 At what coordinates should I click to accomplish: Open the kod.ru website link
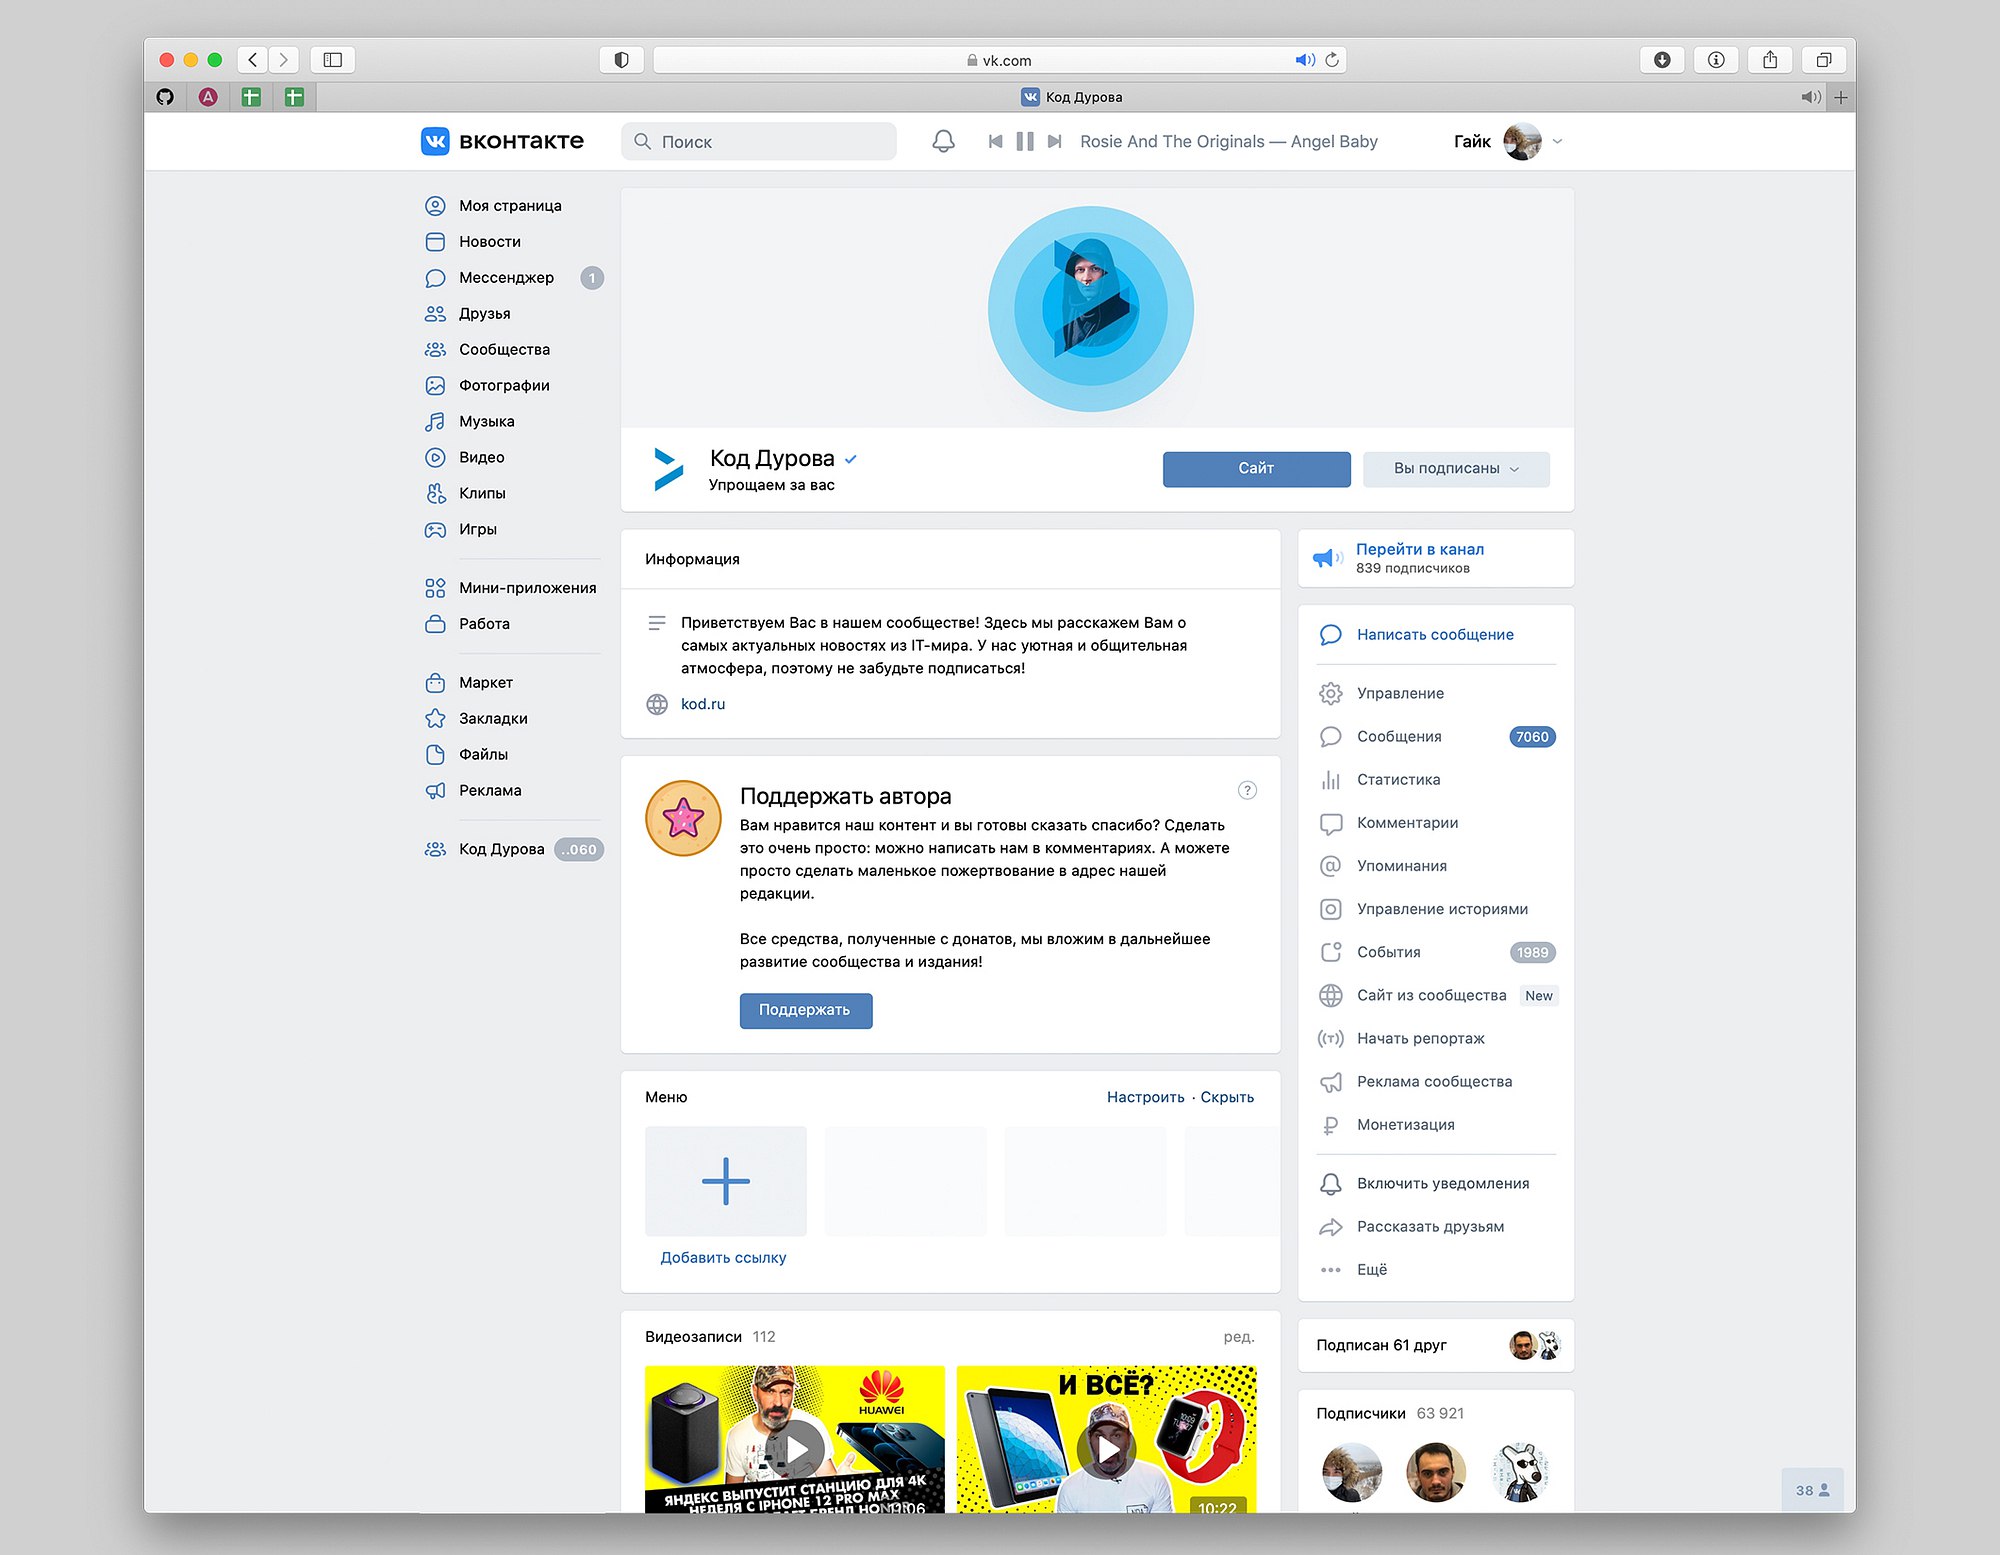click(703, 705)
